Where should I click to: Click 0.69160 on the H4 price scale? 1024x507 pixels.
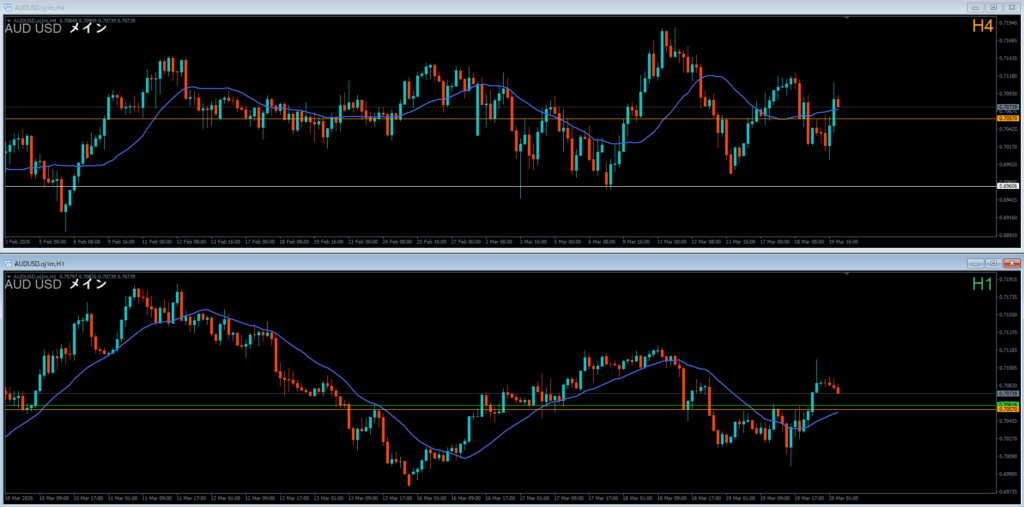(1009, 218)
